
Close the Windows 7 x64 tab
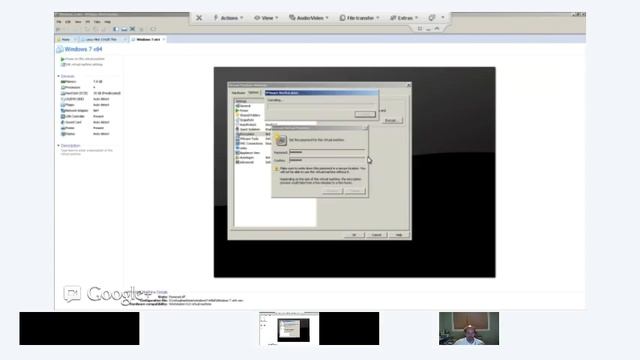coord(164,40)
